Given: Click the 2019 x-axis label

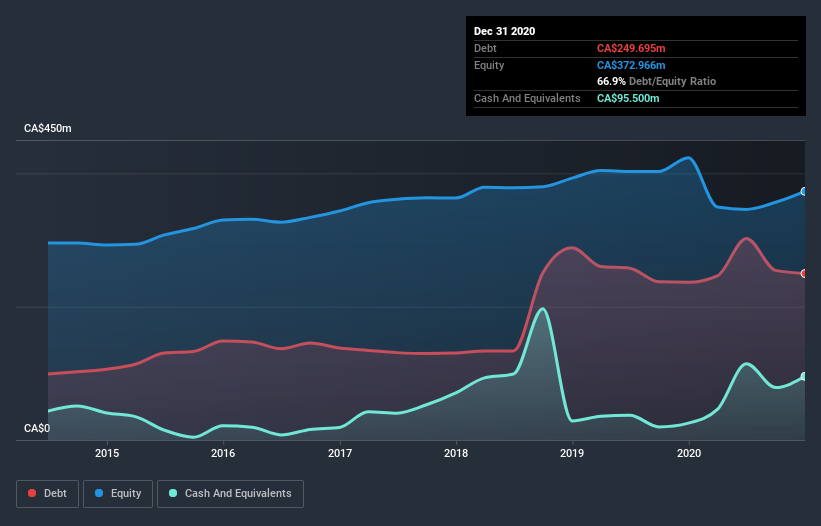Looking at the screenshot, I should (x=572, y=453).
